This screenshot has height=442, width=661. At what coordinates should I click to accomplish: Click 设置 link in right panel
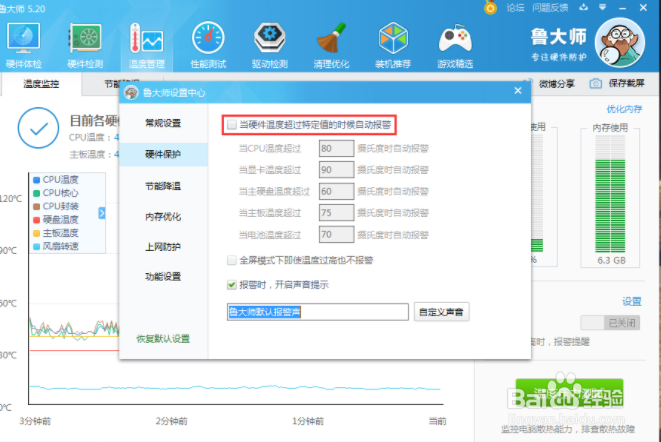631,301
